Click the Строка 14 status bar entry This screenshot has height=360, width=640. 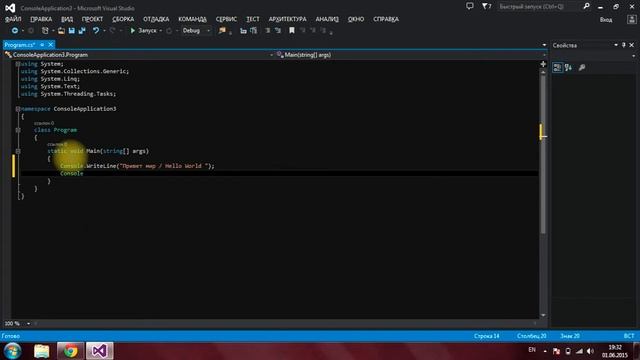(487, 336)
